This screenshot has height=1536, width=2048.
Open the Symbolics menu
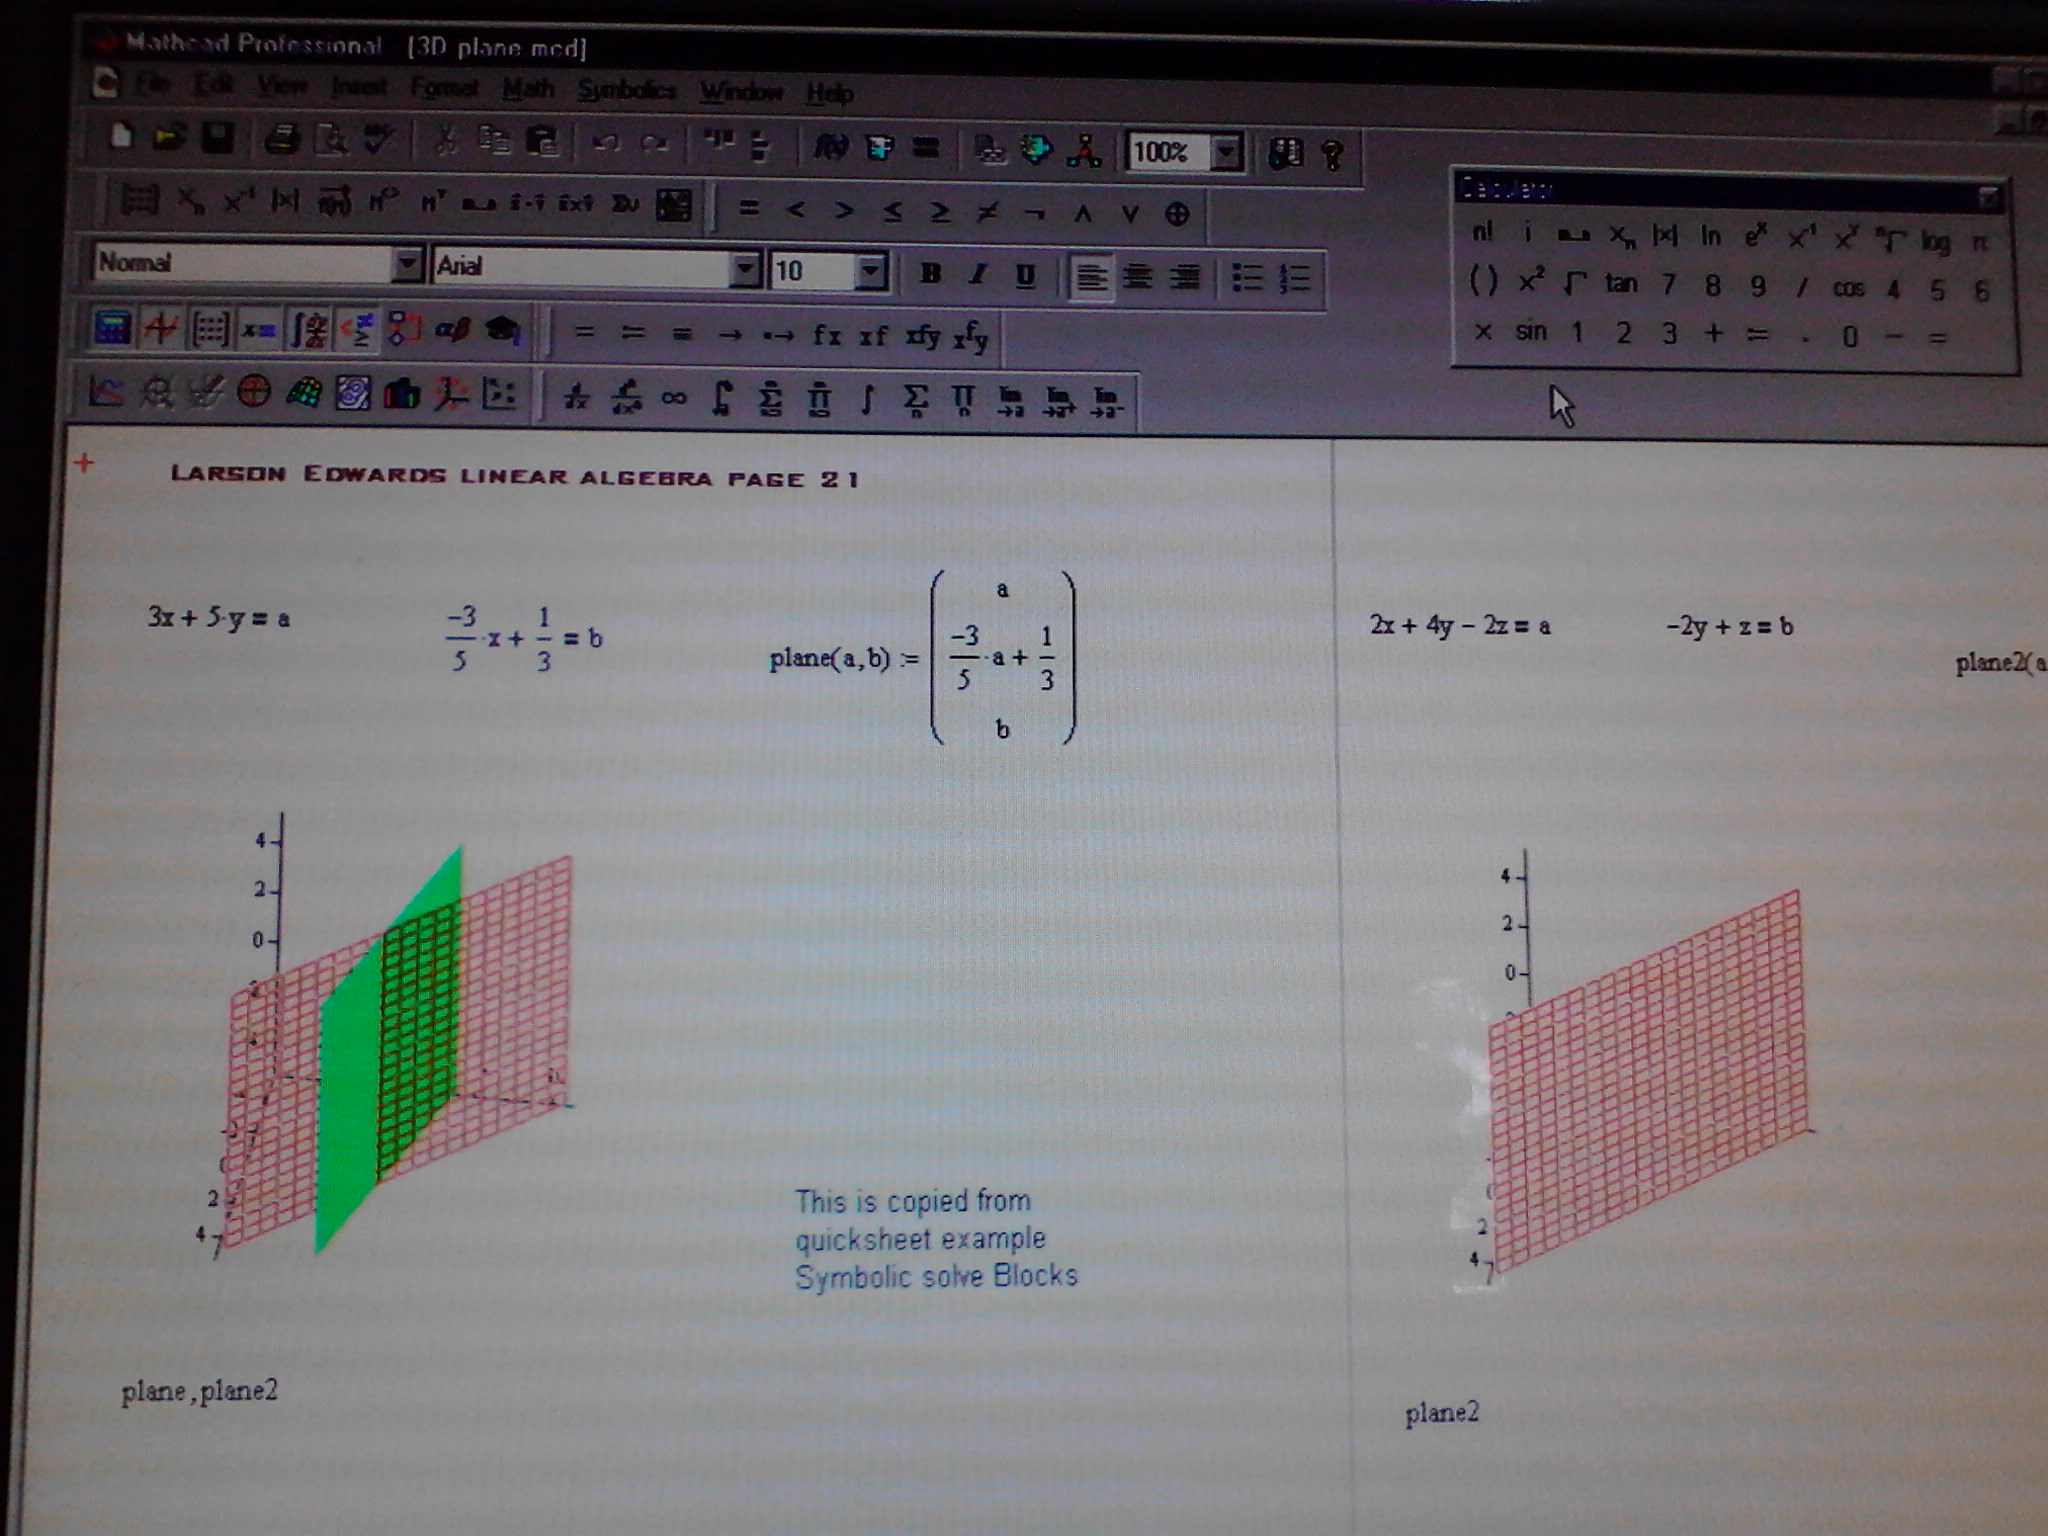626,91
